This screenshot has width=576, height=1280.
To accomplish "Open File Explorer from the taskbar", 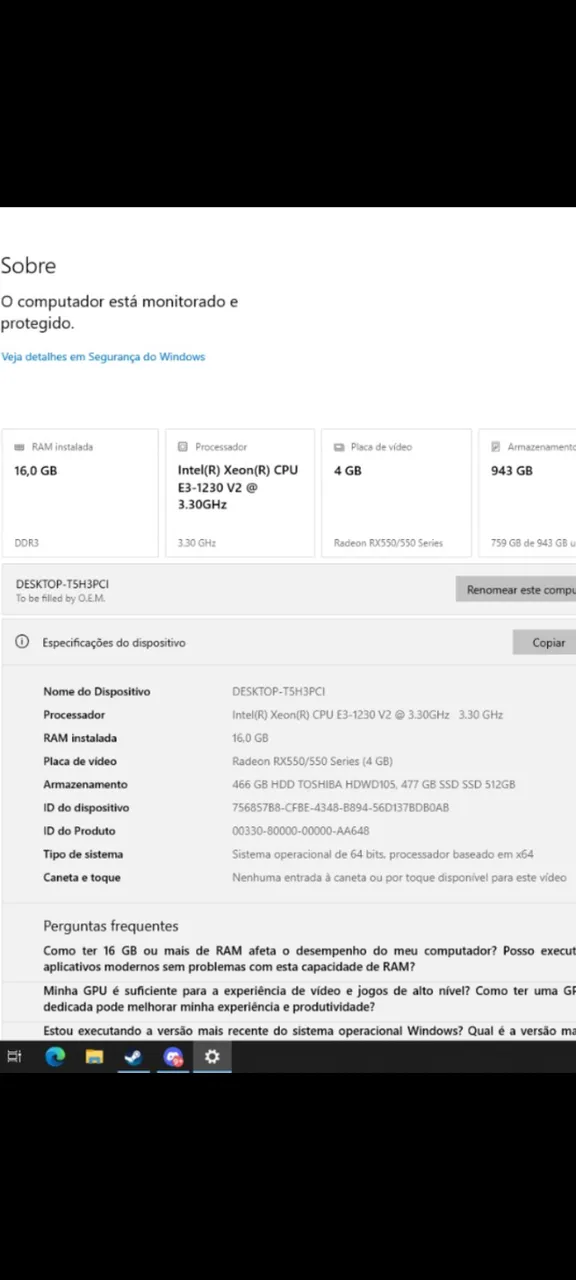I will [94, 1057].
